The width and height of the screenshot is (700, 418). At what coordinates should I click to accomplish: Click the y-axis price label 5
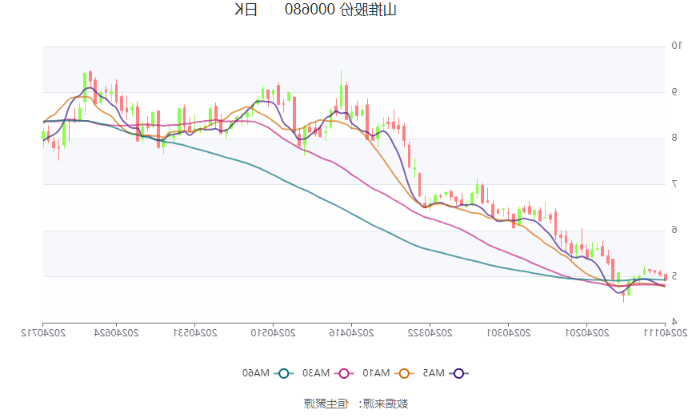tap(675, 276)
